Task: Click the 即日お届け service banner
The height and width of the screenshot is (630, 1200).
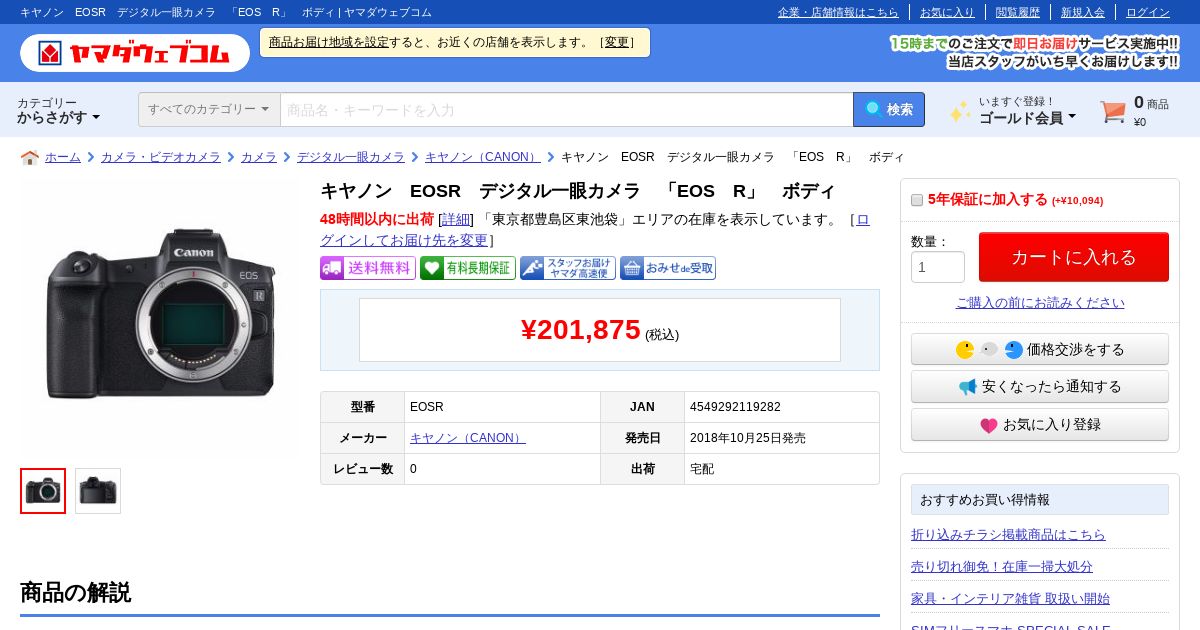Action: [1034, 53]
